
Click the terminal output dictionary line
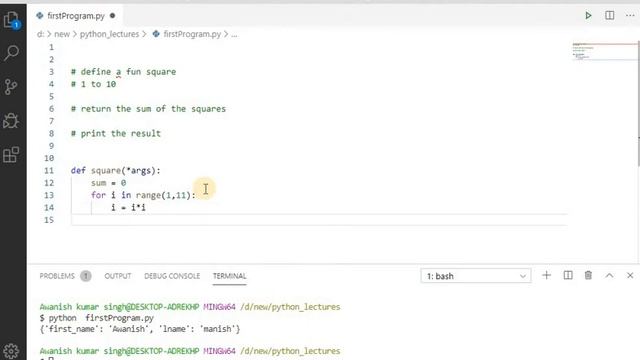(140, 329)
